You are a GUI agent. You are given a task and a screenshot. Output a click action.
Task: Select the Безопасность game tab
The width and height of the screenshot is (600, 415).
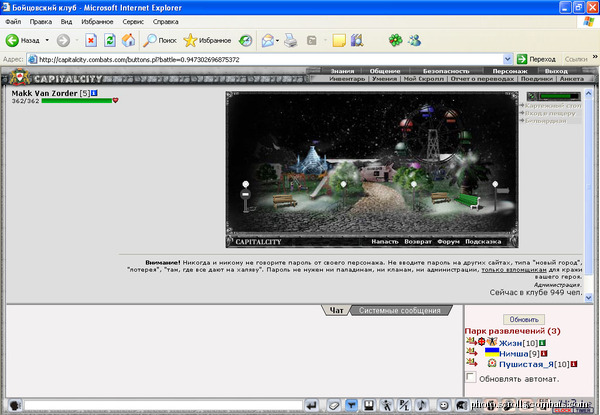(x=446, y=71)
